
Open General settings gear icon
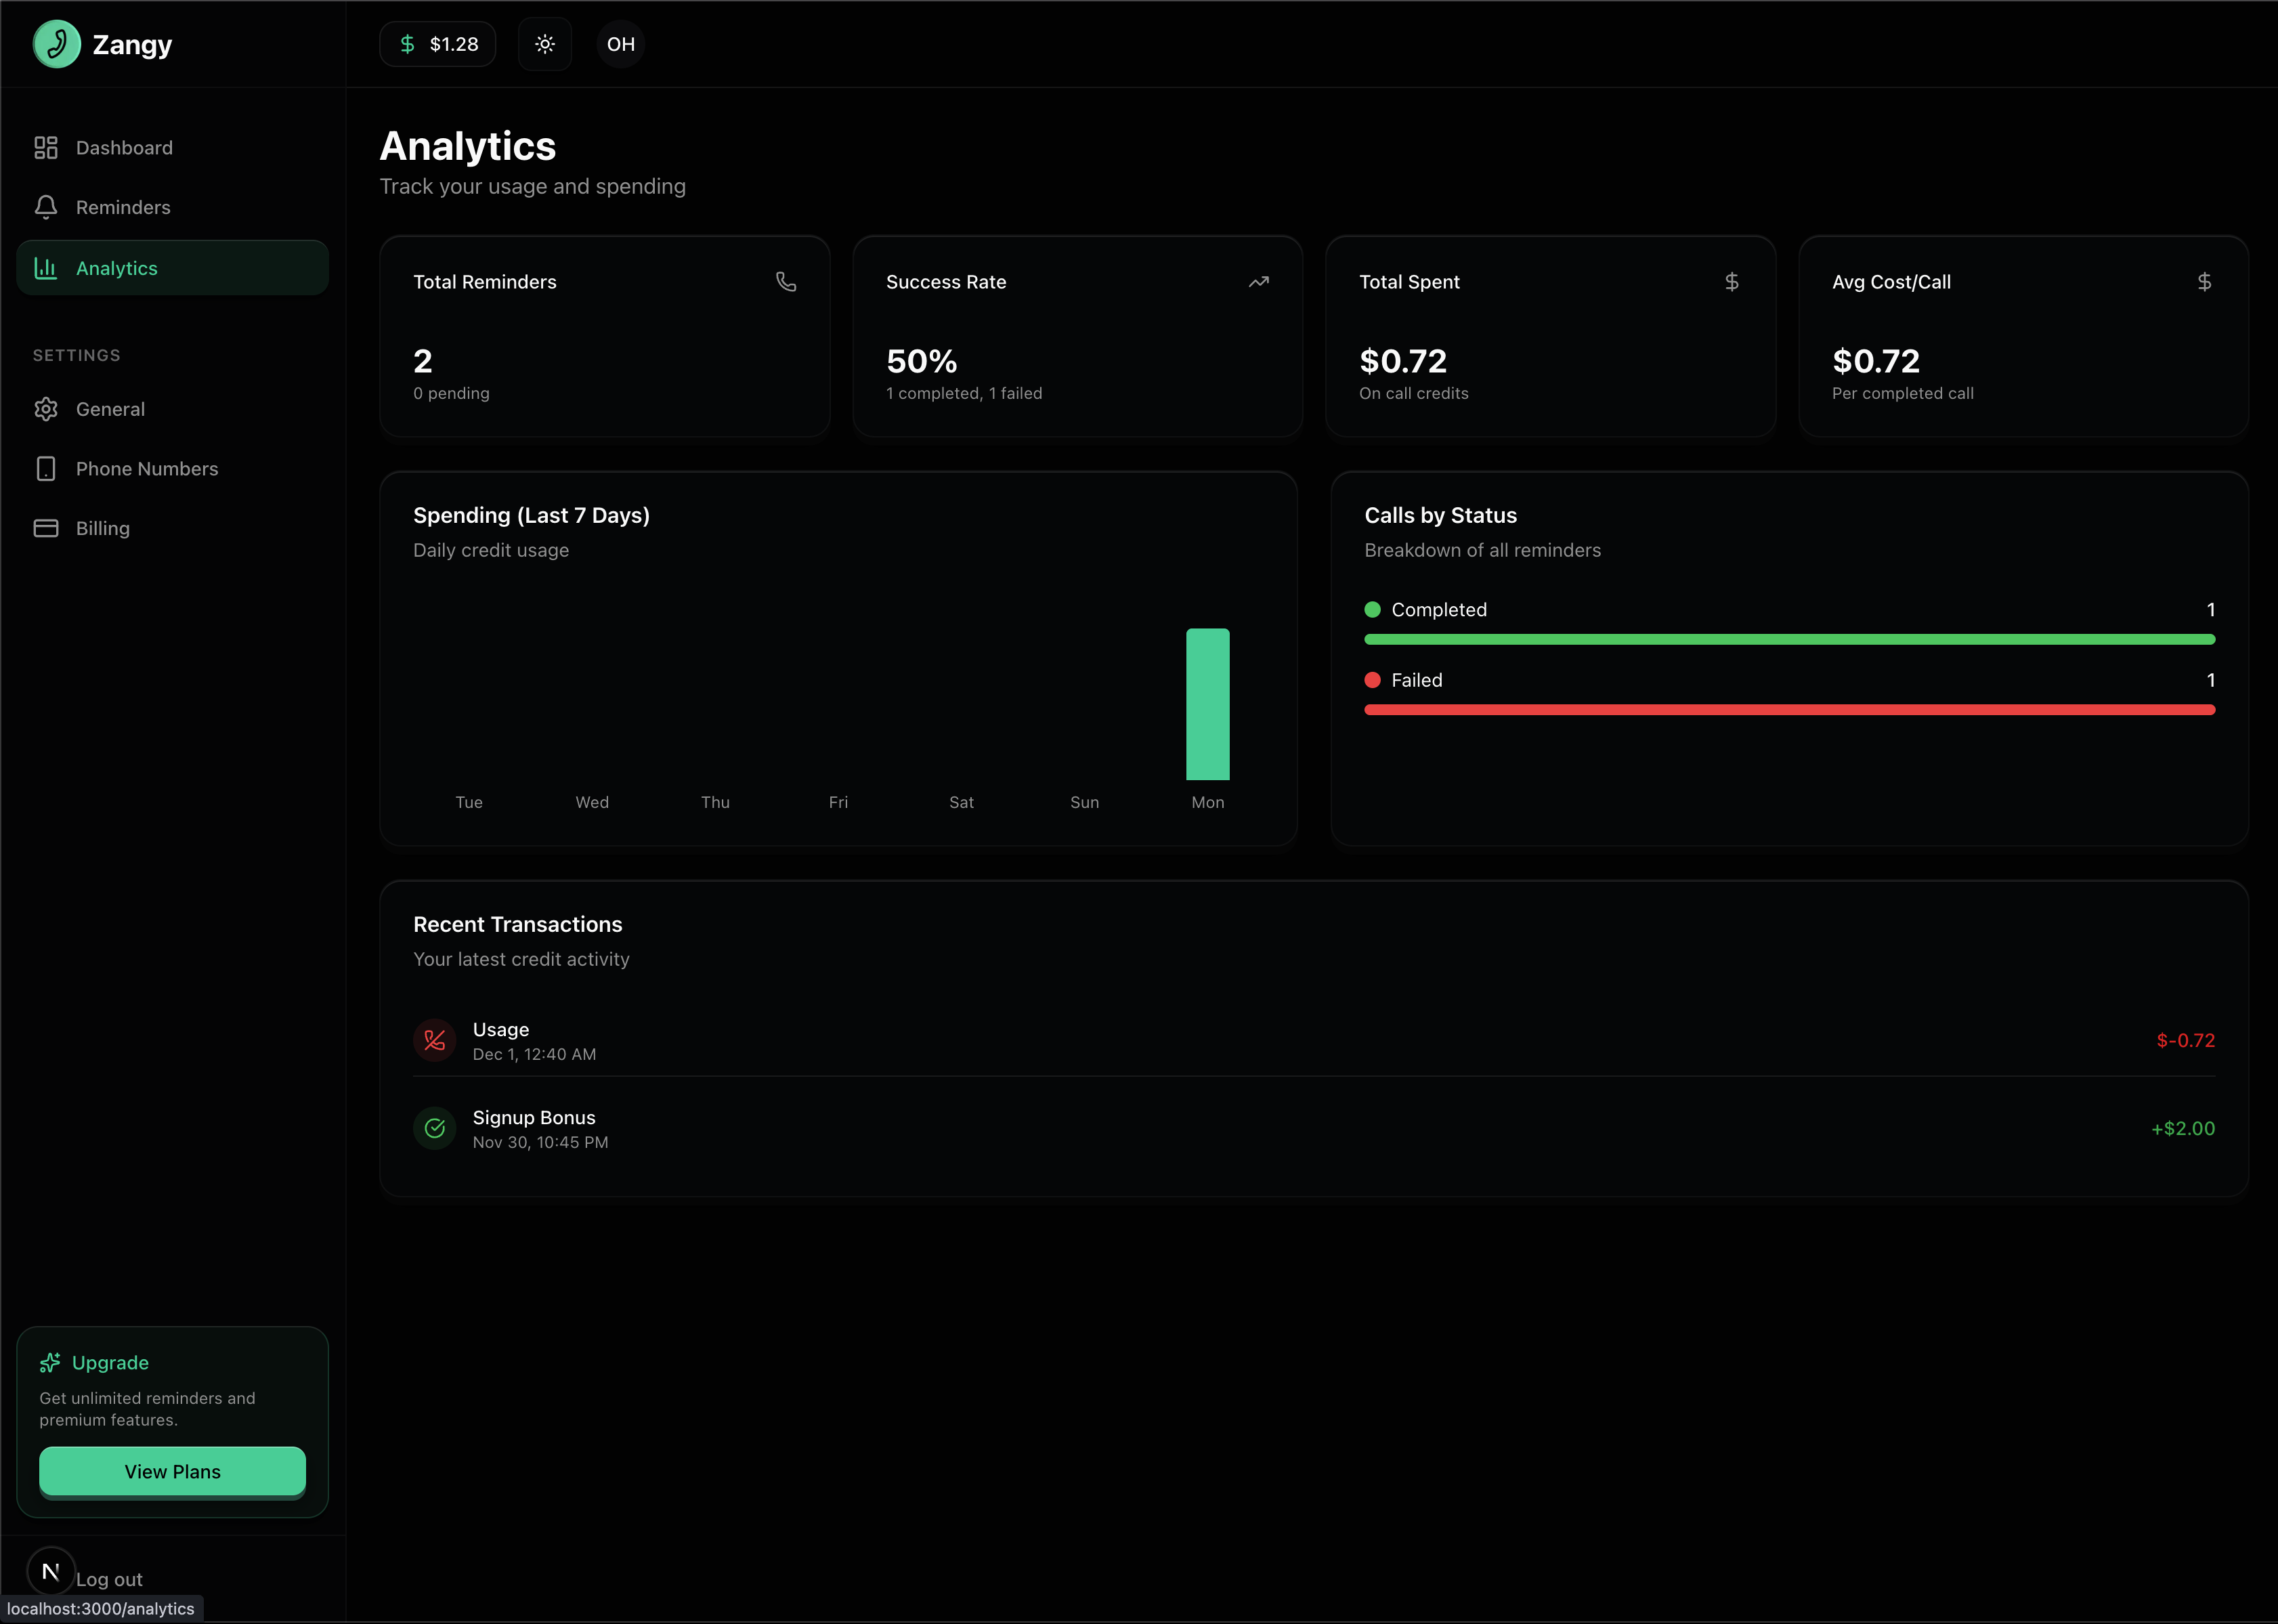(46, 408)
